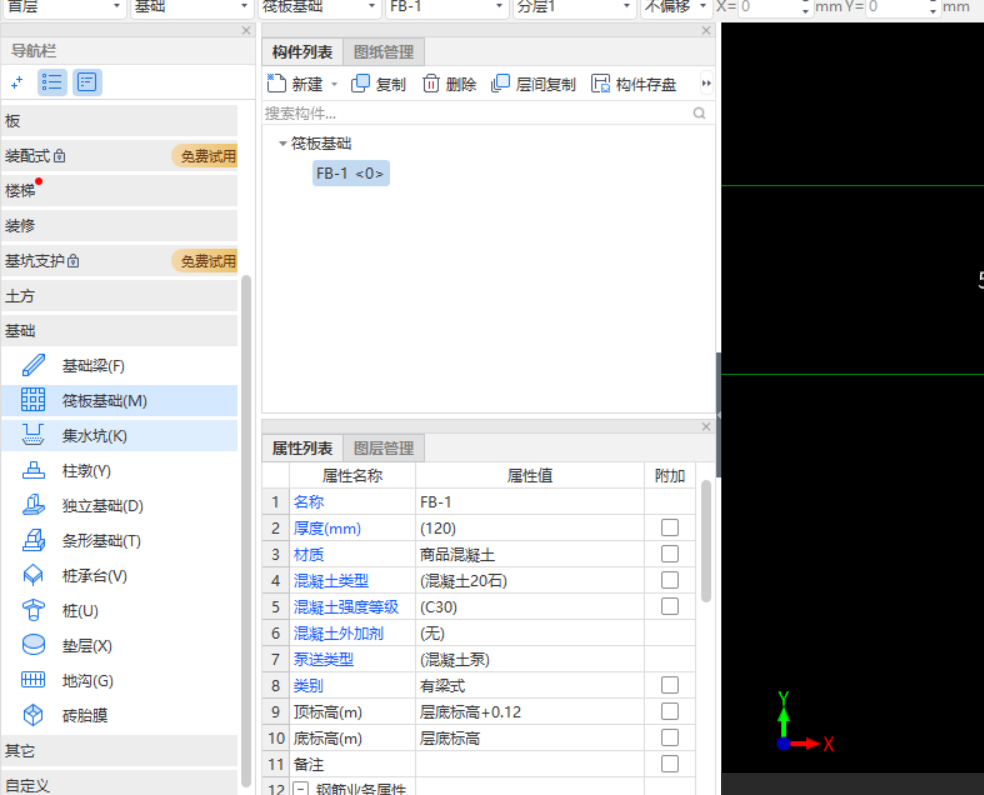Select the 砖胎膜 brick formwork icon
This screenshot has height=795, width=984.
click(33, 715)
